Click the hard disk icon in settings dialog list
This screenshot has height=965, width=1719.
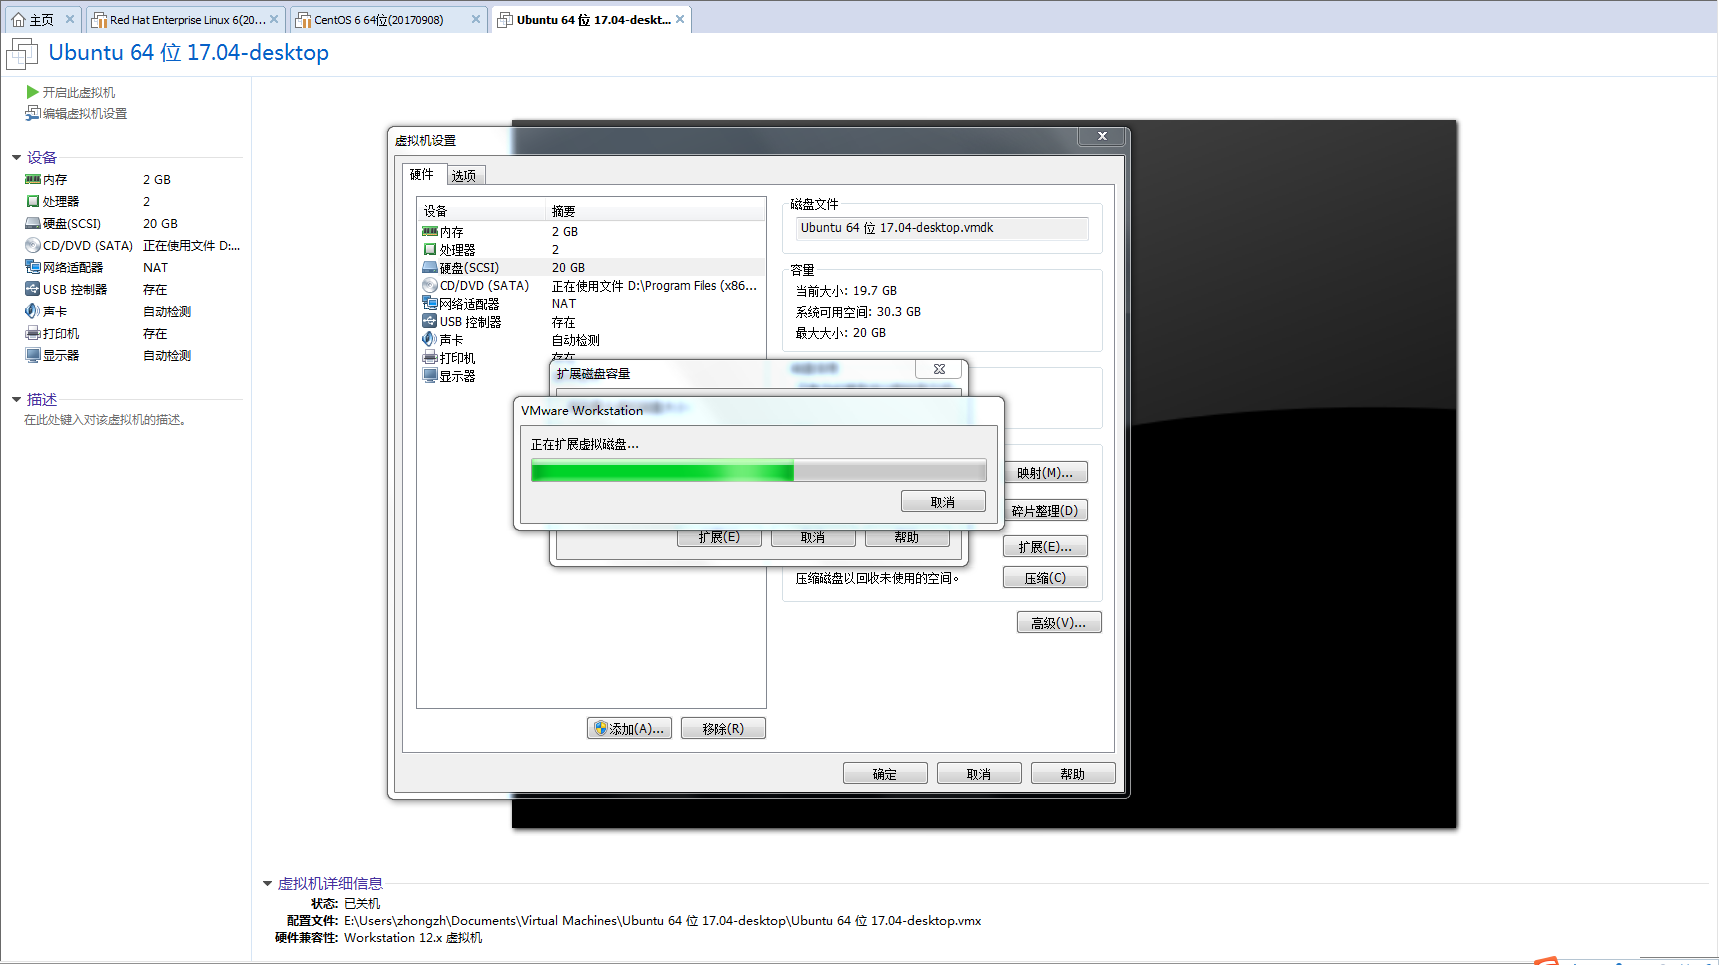[430, 267]
